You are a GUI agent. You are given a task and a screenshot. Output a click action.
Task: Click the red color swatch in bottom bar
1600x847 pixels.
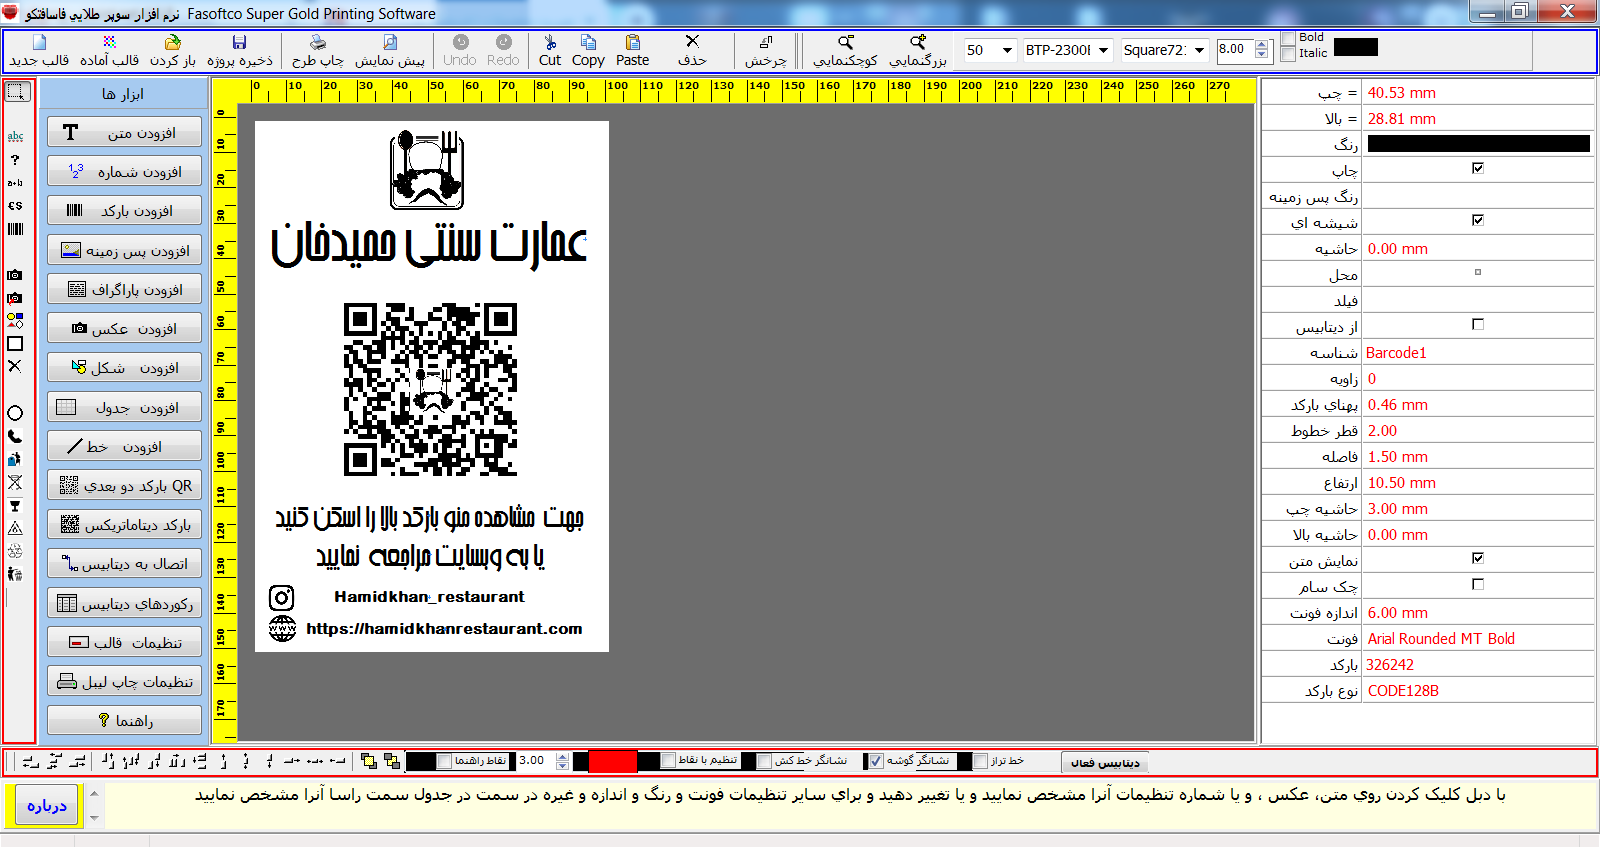(x=613, y=762)
